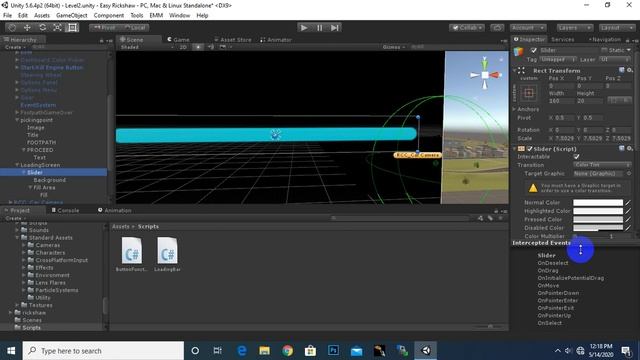Screen dimensions: 640x360
Task: Select the Scale tool
Action: [58, 28]
